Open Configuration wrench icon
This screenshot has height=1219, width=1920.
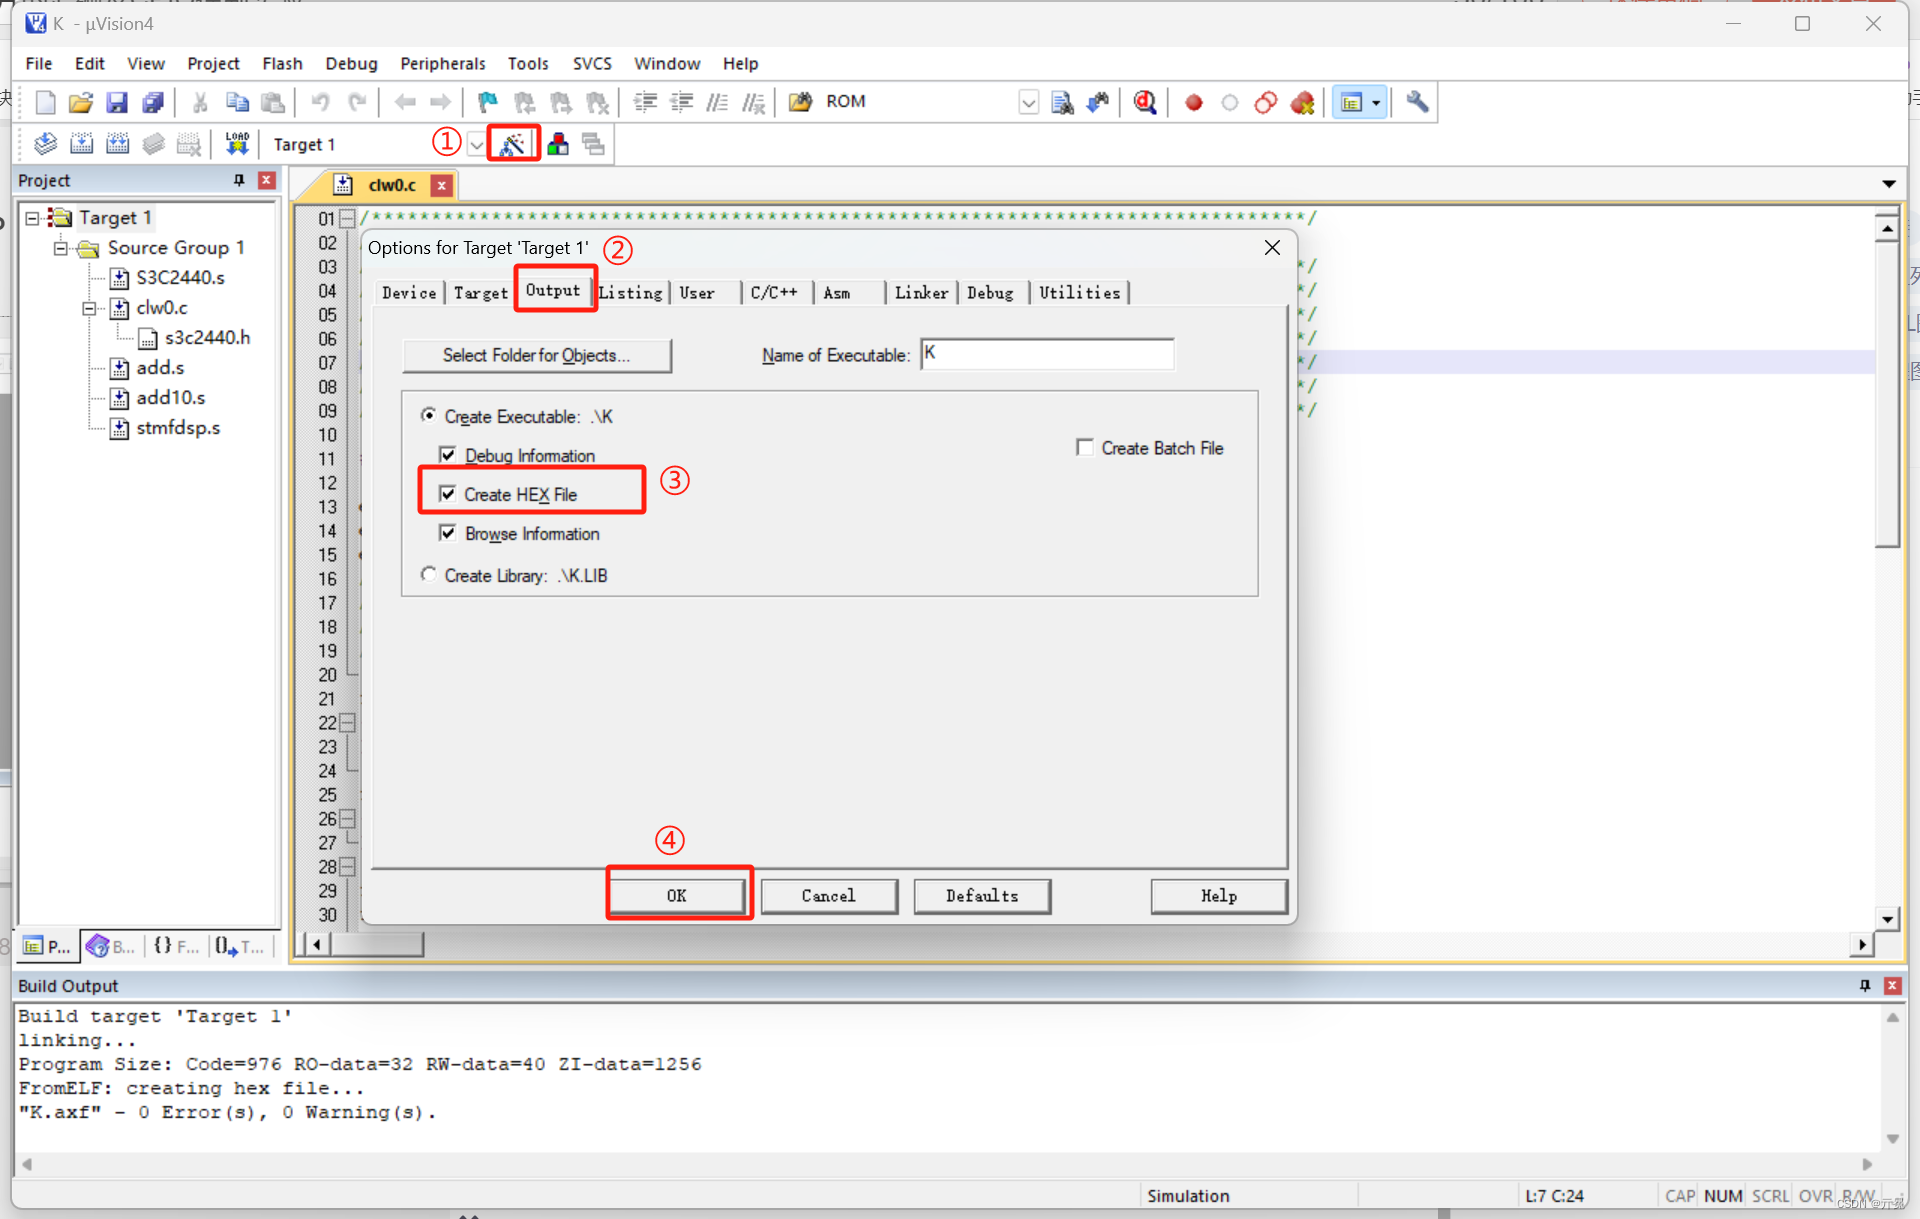tap(1417, 102)
